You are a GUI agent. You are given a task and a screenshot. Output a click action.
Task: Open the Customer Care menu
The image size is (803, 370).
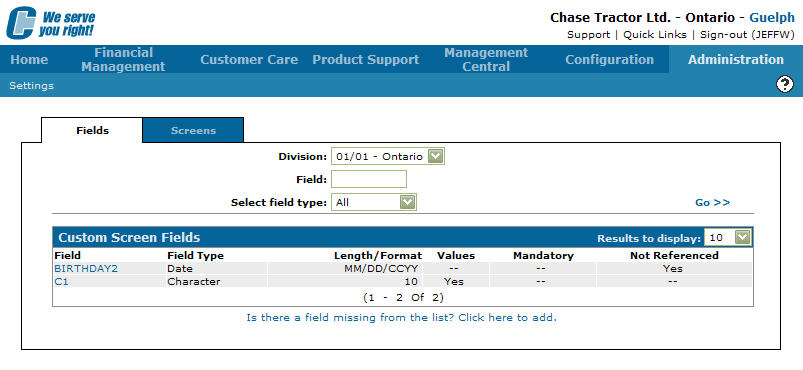(x=249, y=59)
